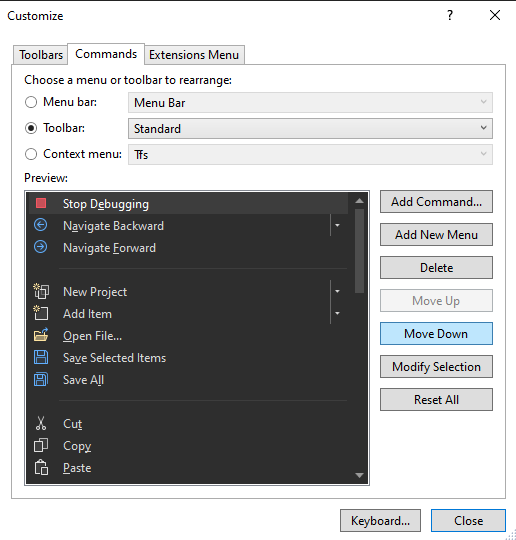Expand the Navigate Backward split arrow
Image resolution: width=516 pixels, height=540 pixels.
[338, 225]
